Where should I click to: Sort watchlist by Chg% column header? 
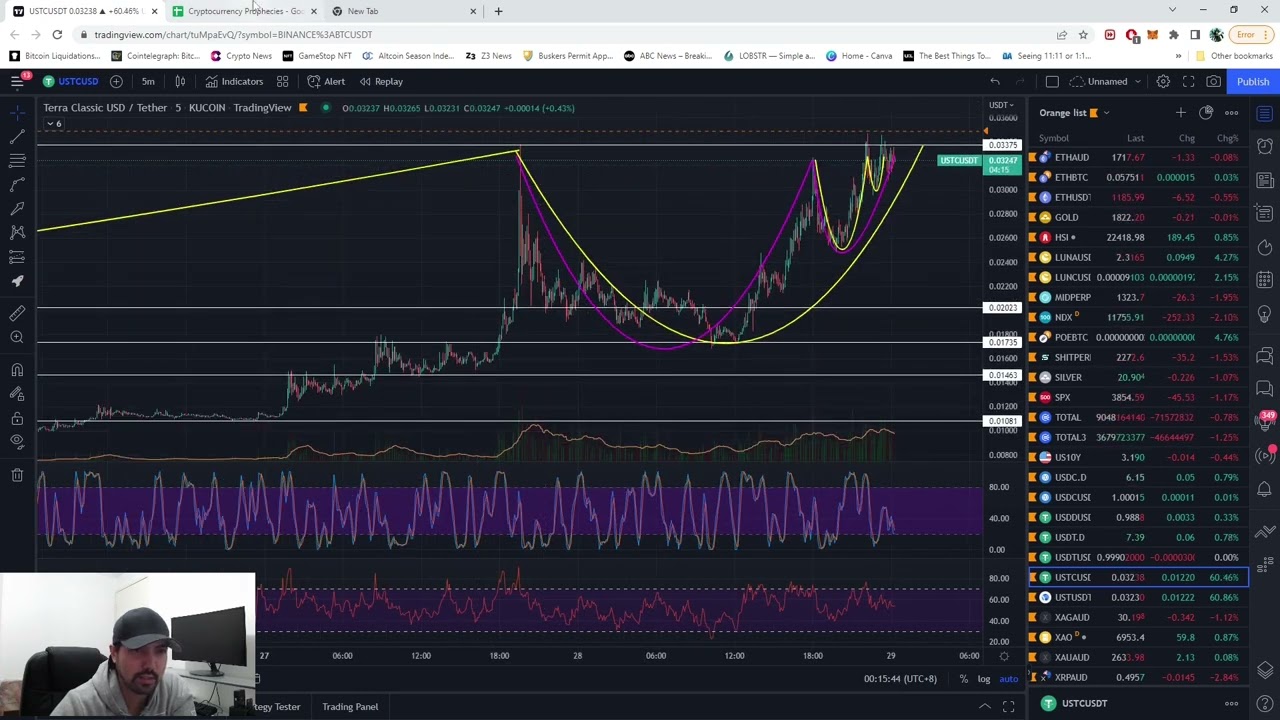pos(1227,138)
